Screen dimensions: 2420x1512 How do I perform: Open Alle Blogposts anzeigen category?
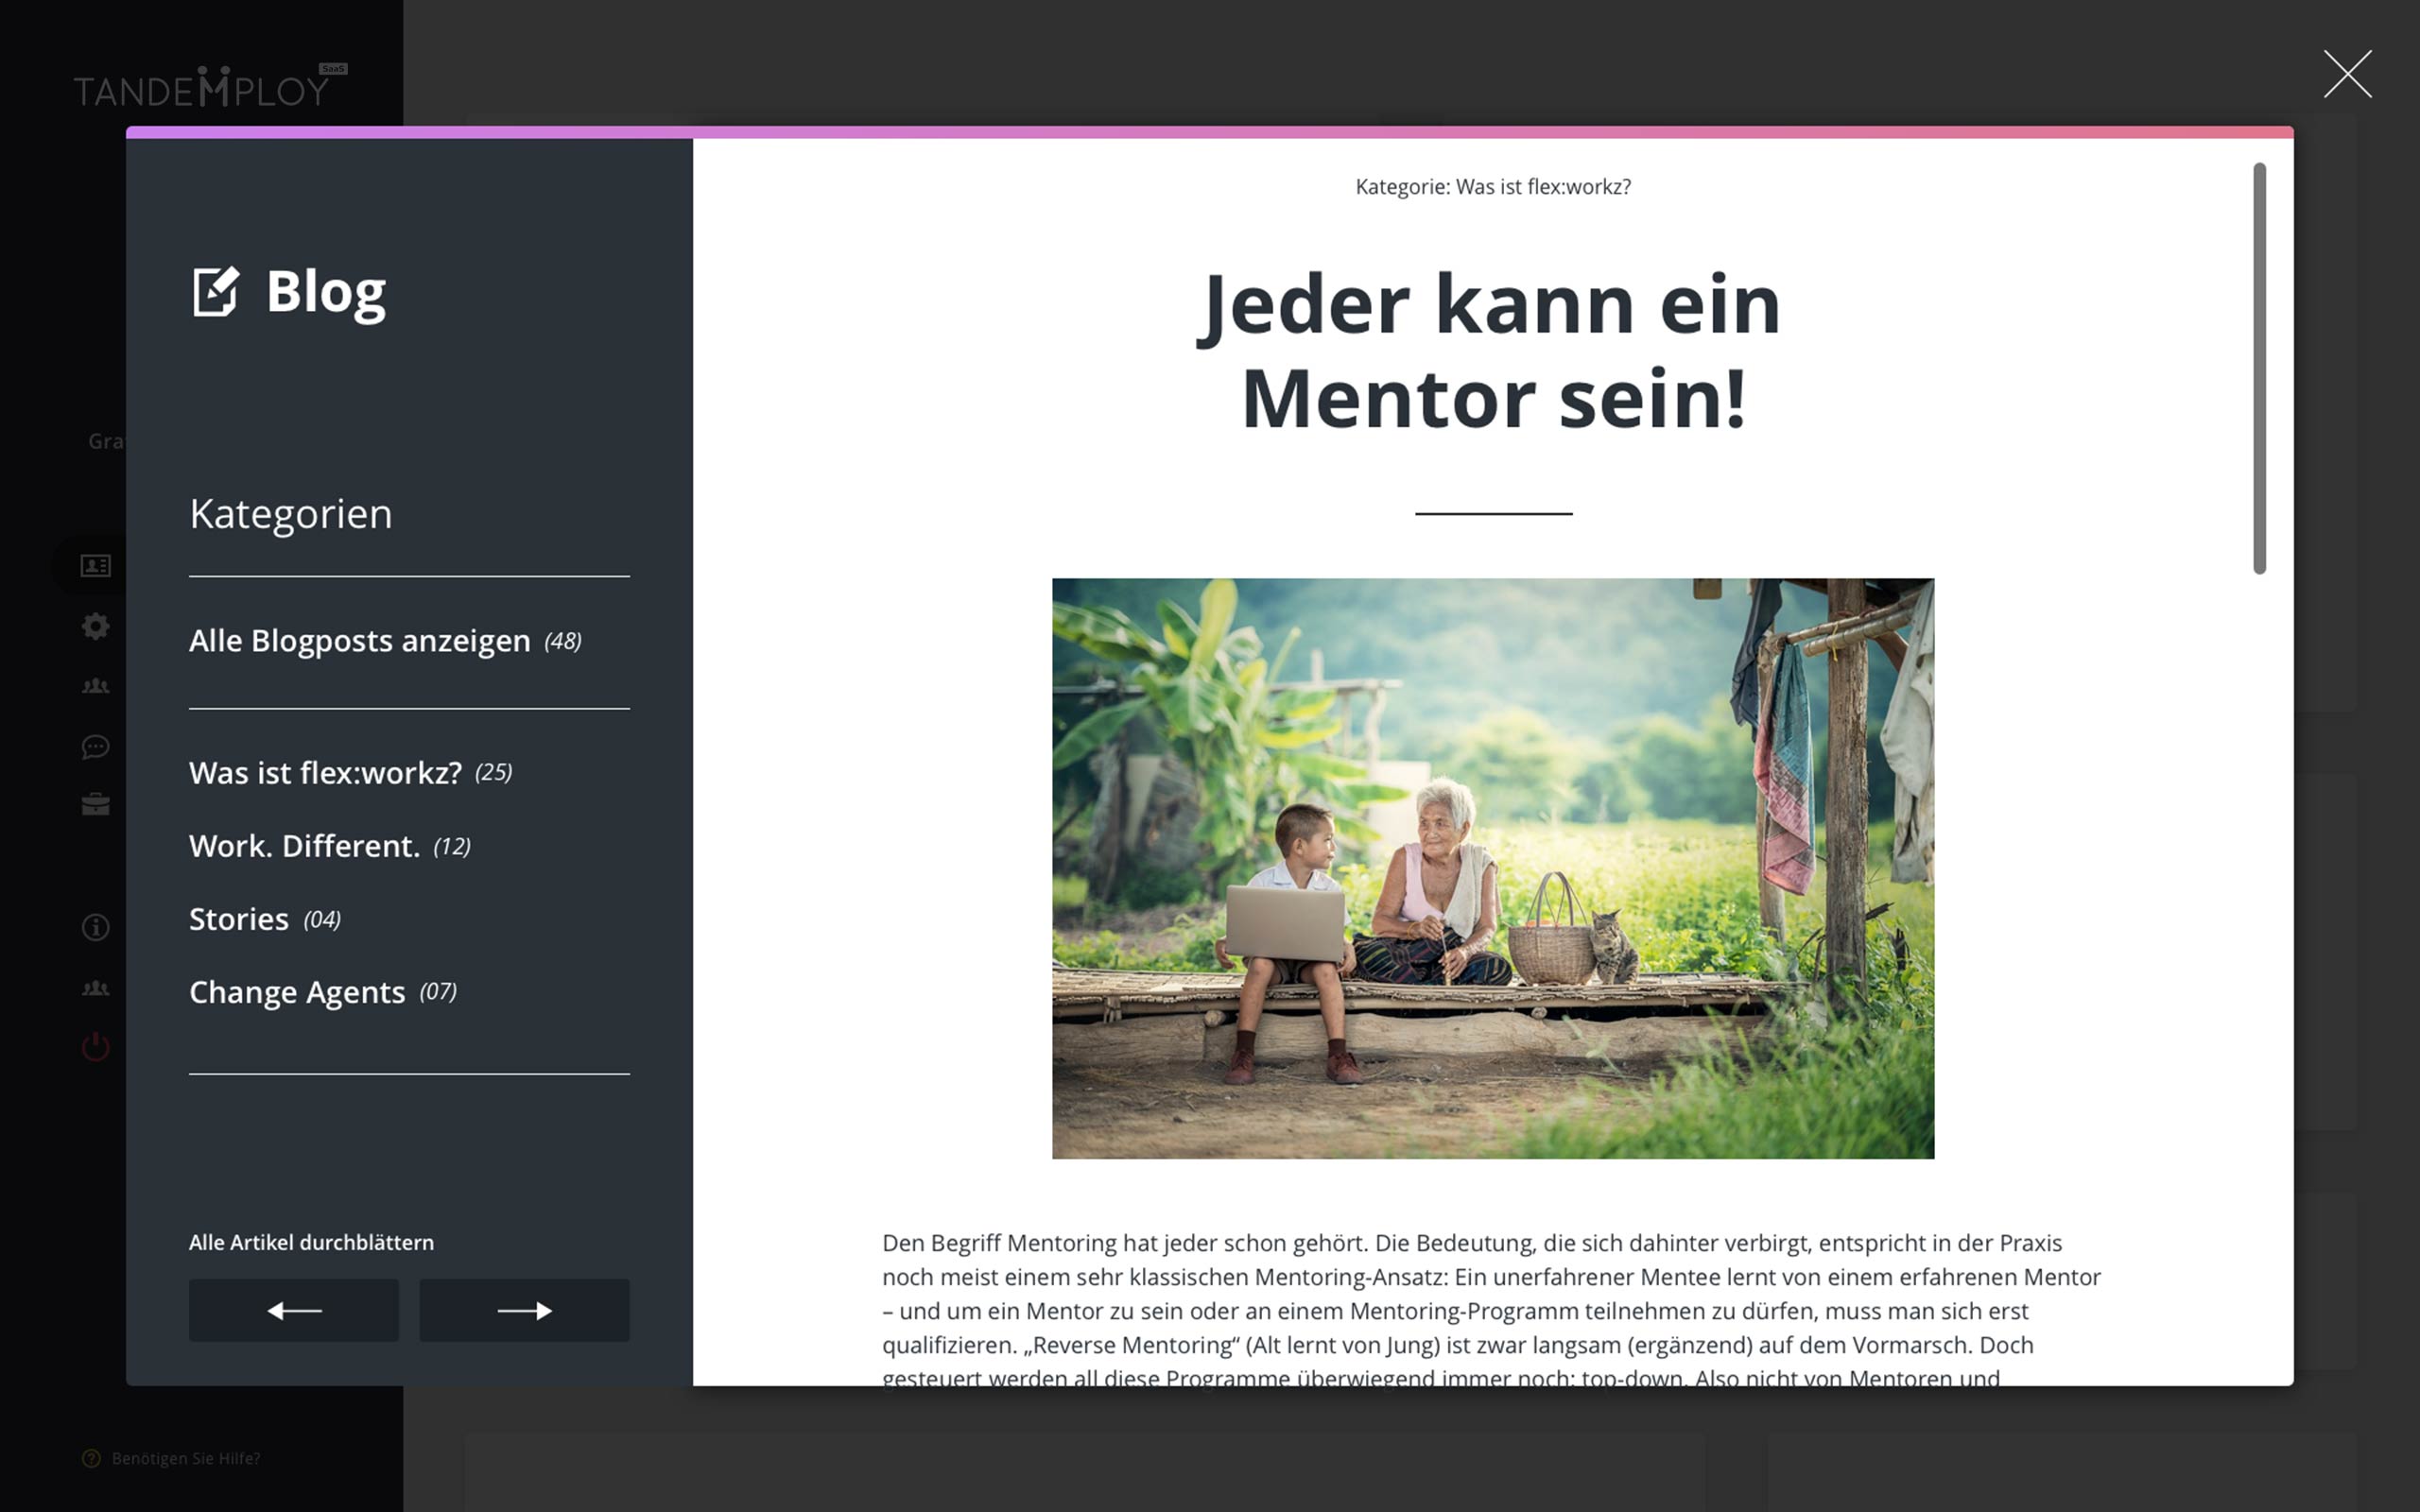pos(385,640)
